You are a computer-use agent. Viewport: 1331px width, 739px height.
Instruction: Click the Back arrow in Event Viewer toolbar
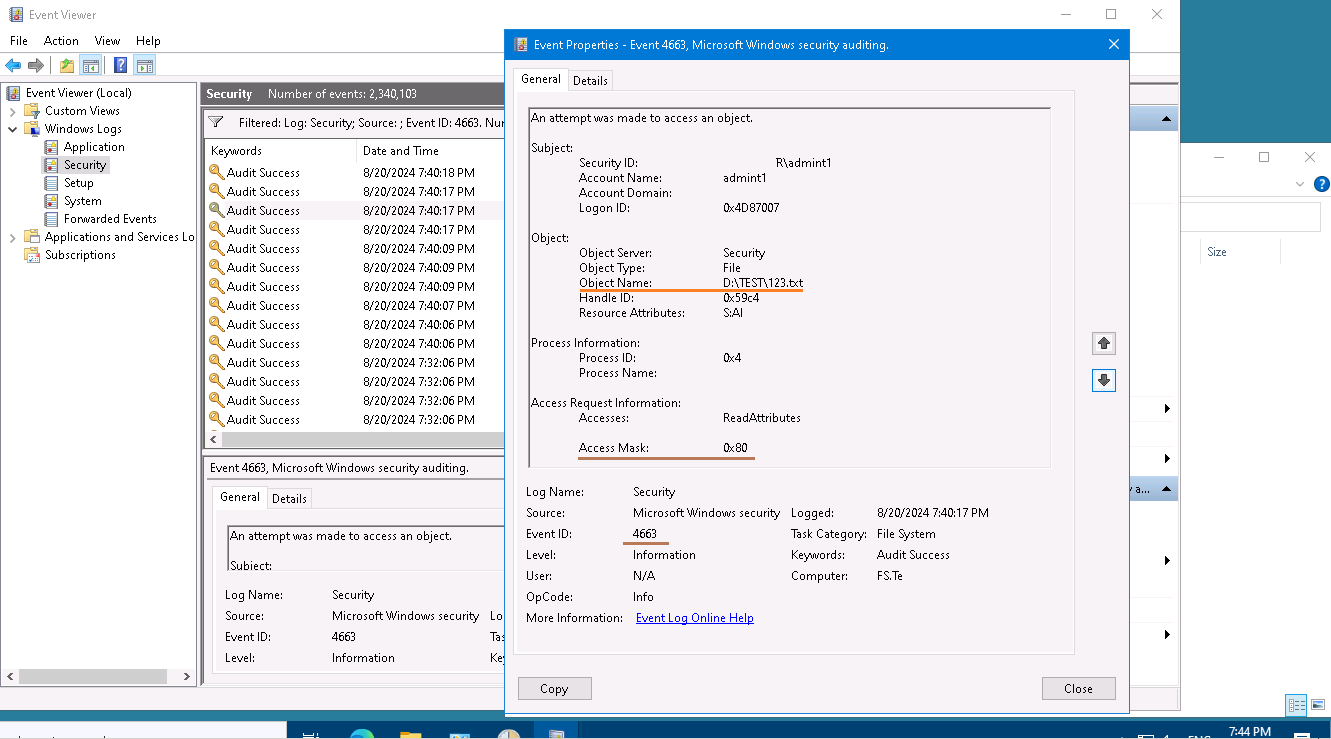(x=13, y=66)
